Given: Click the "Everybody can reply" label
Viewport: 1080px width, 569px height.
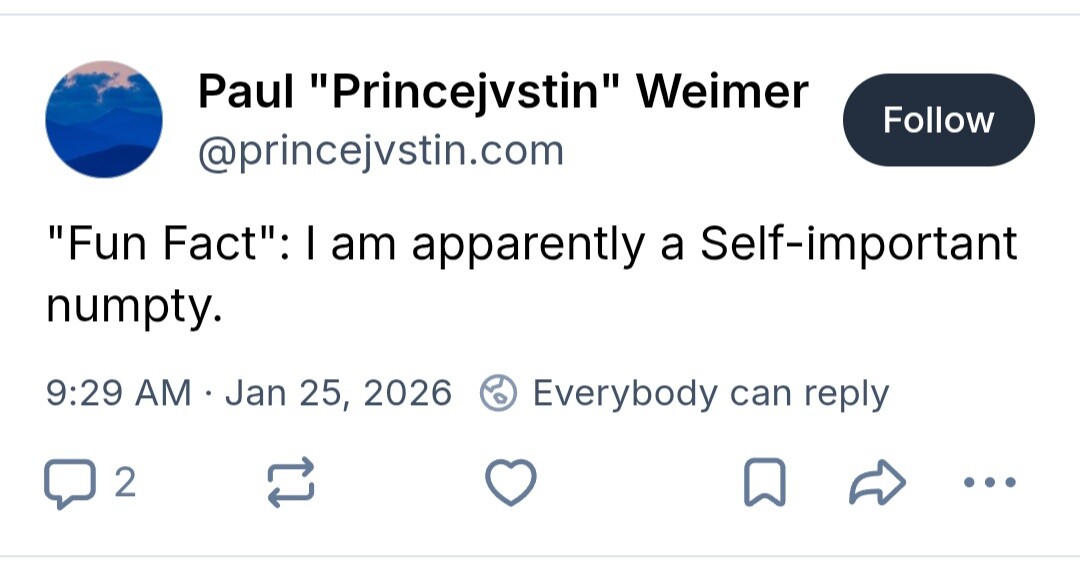Looking at the screenshot, I should coord(710,393).
